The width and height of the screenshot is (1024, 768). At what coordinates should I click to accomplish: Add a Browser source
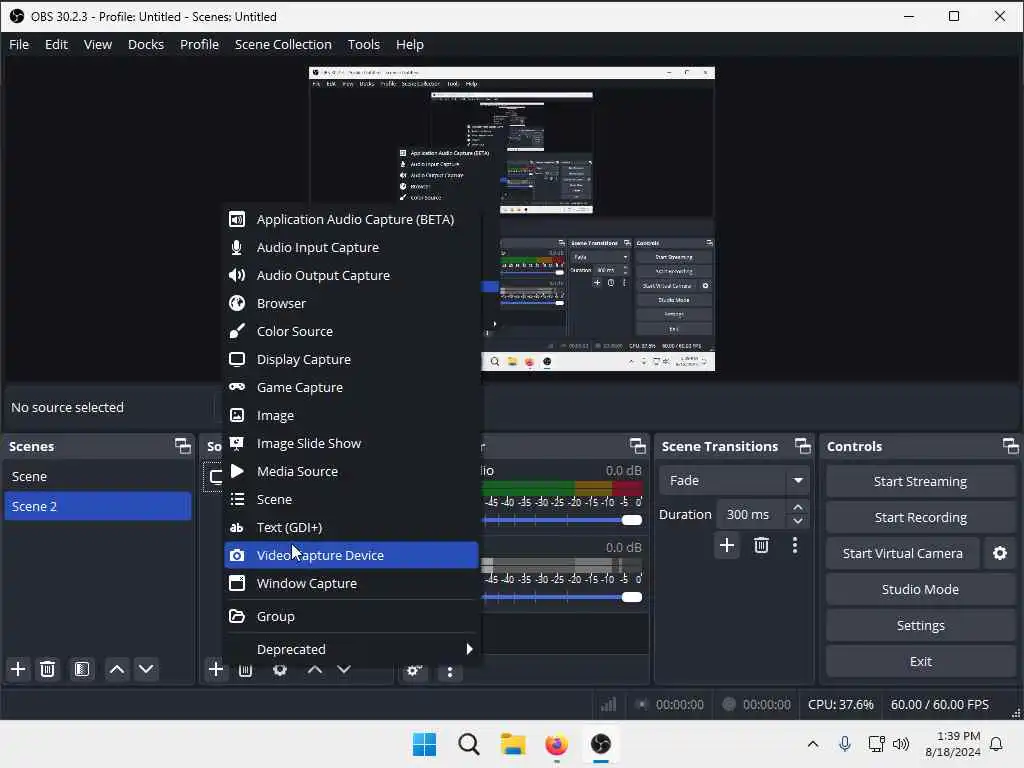point(351,304)
